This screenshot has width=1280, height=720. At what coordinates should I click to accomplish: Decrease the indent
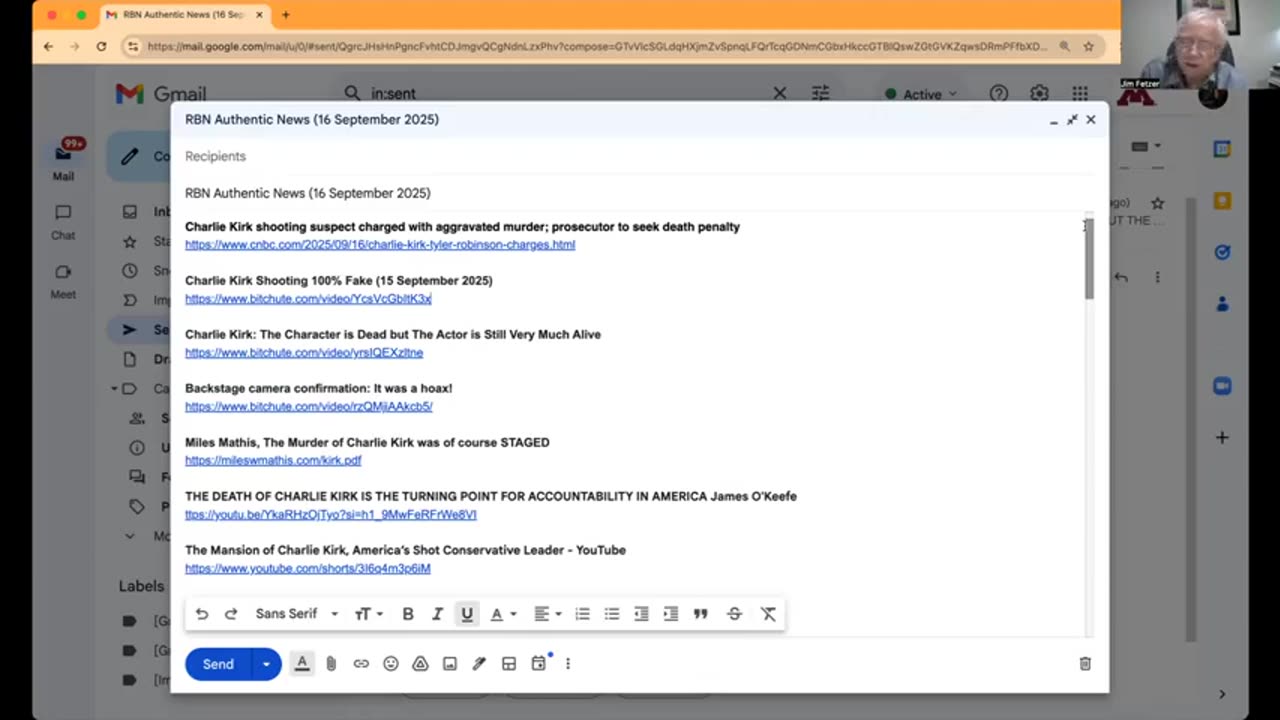point(641,614)
